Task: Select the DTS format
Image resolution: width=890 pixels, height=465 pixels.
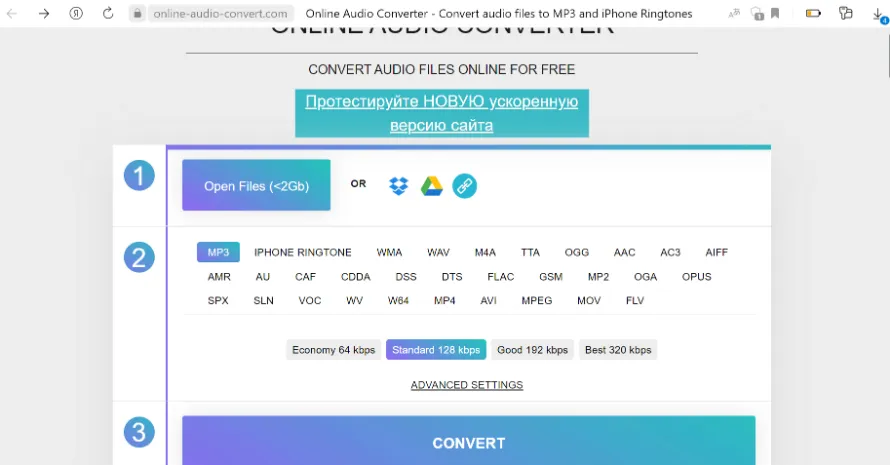Action: (452, 277)
